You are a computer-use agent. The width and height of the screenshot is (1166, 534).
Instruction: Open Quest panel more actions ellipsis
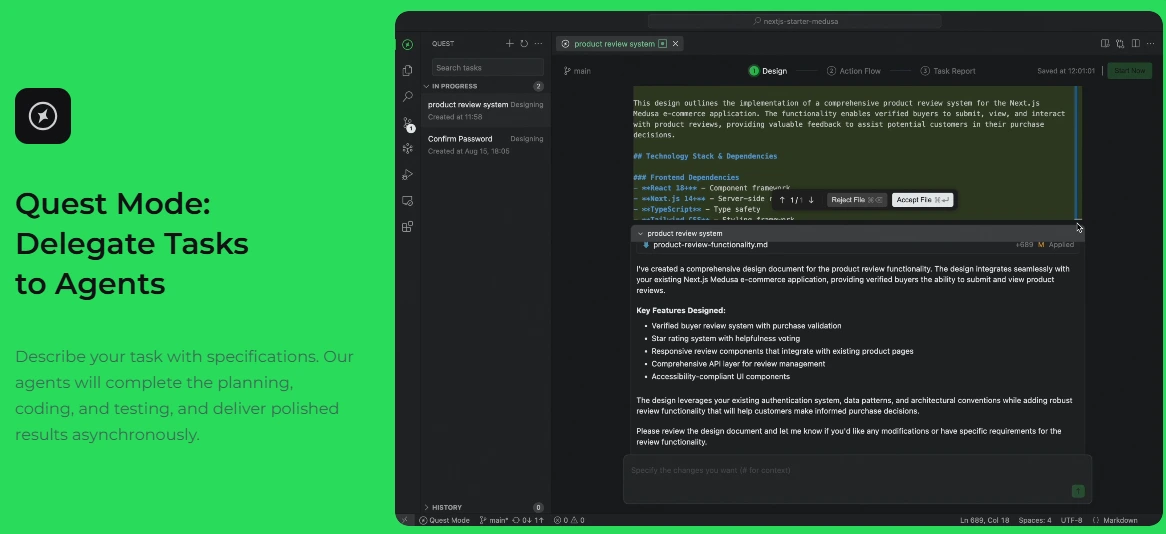tap(538, 44)
